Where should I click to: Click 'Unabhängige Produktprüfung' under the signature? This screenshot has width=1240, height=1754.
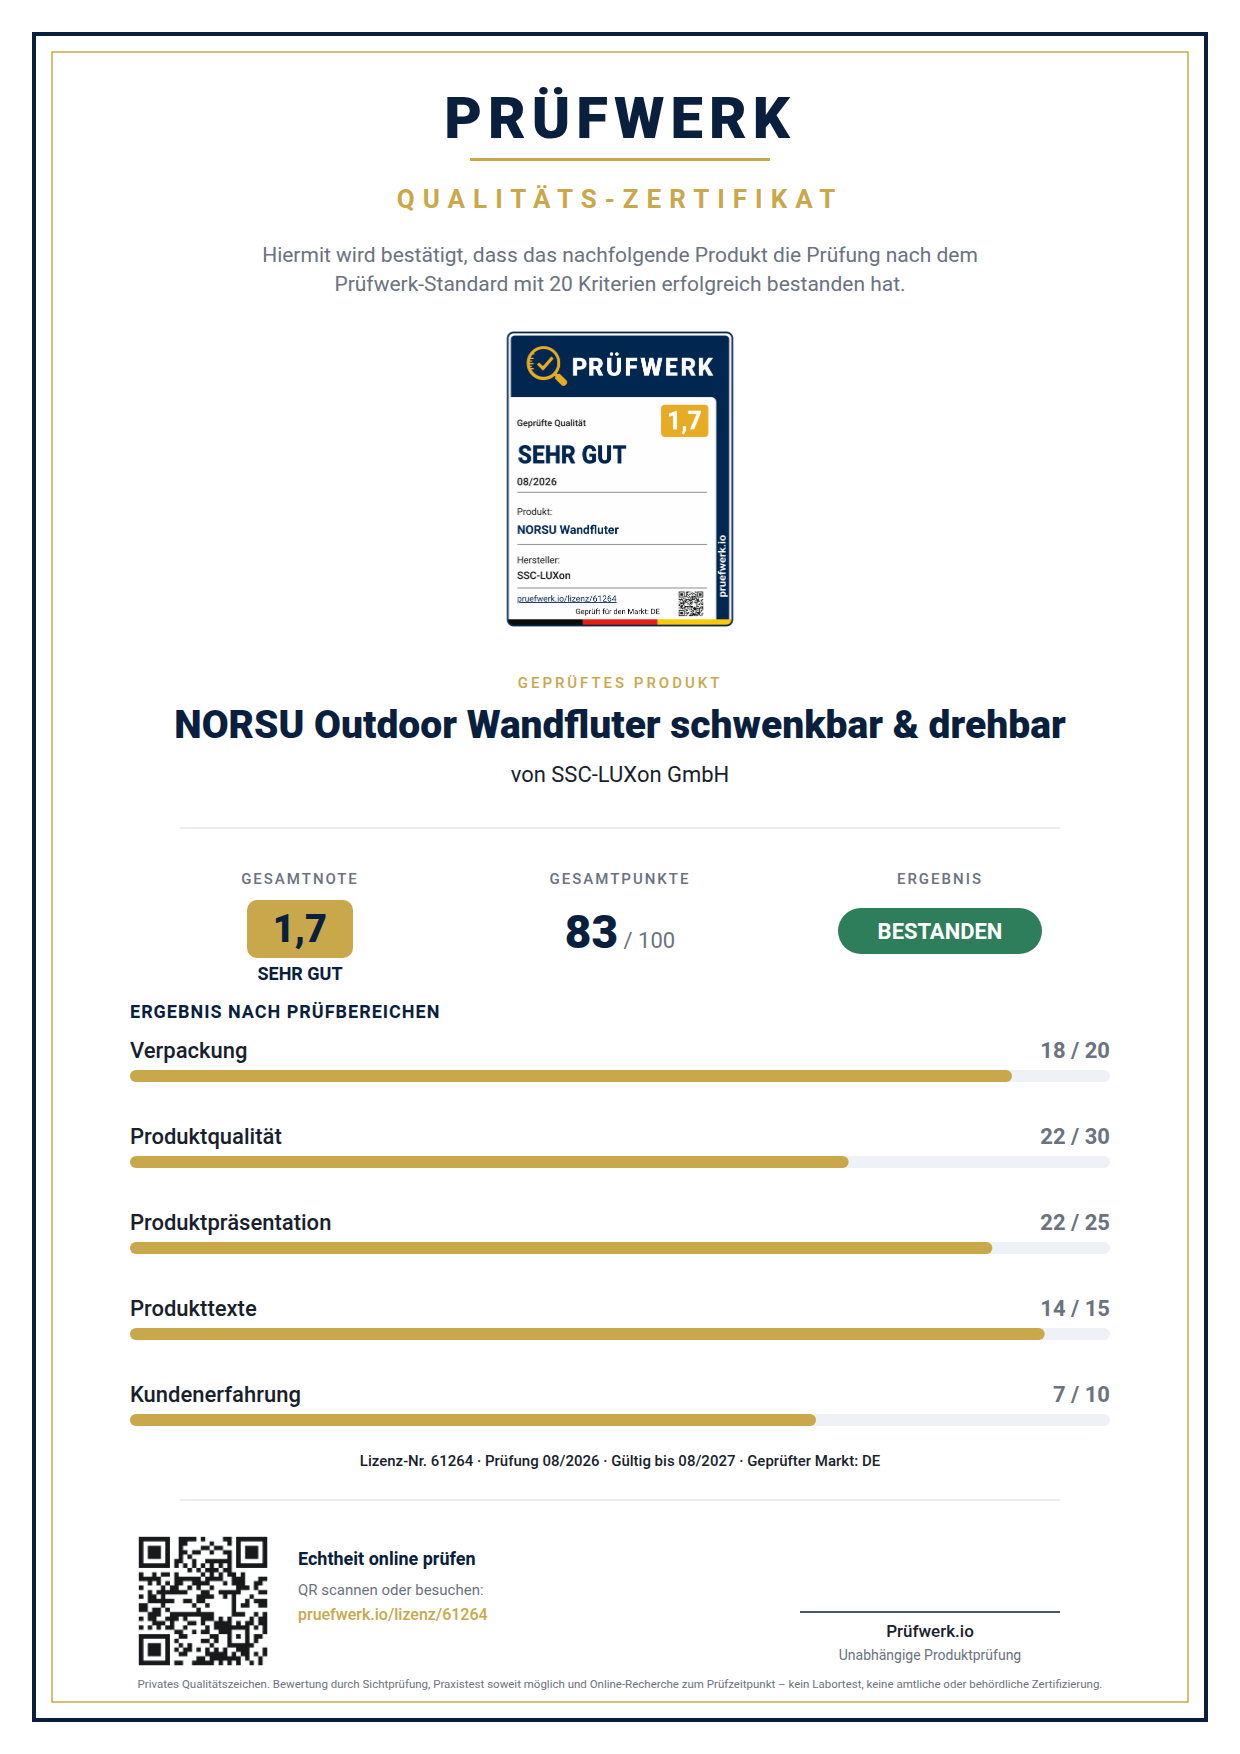click(x=930, y=1655)
